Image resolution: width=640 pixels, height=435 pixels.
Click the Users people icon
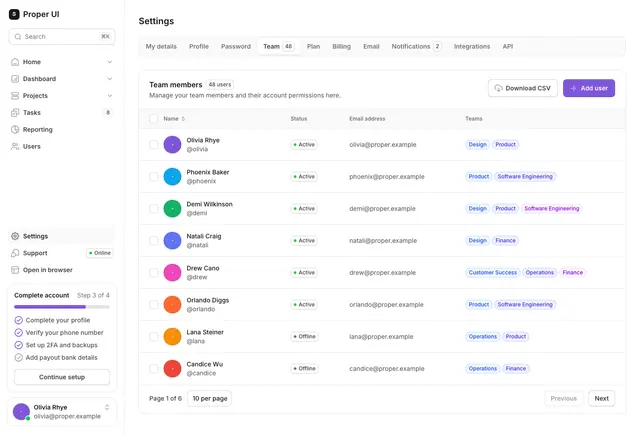click(x=15, y=146)
